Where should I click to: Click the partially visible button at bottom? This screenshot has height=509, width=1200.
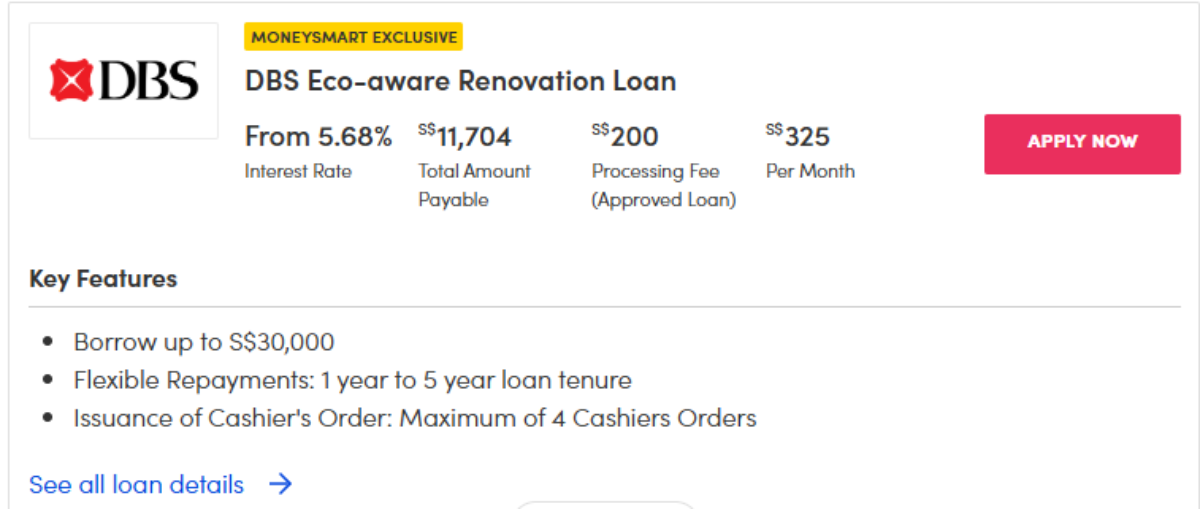605,504
